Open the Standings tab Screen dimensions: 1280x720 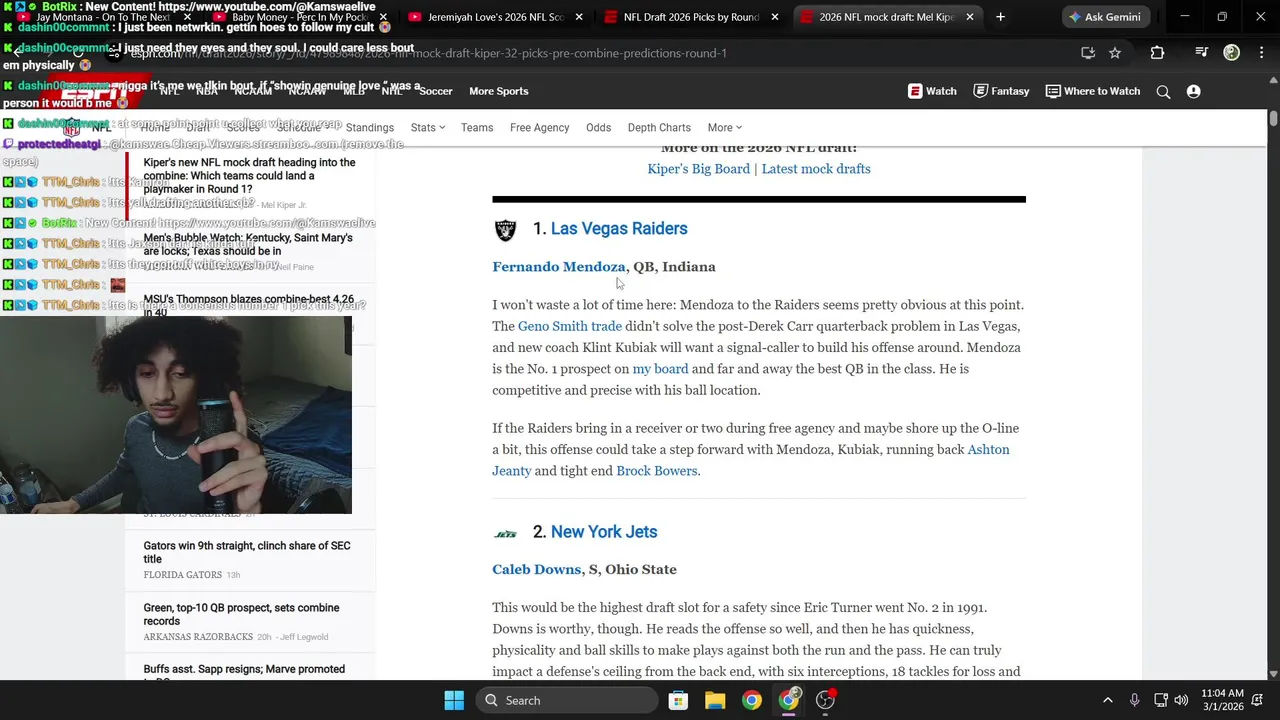369,127
